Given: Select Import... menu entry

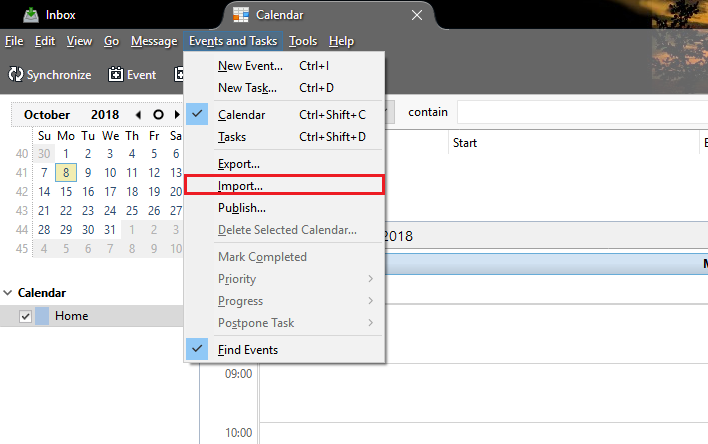Looking at the screenshot, I should coord(284,186).
